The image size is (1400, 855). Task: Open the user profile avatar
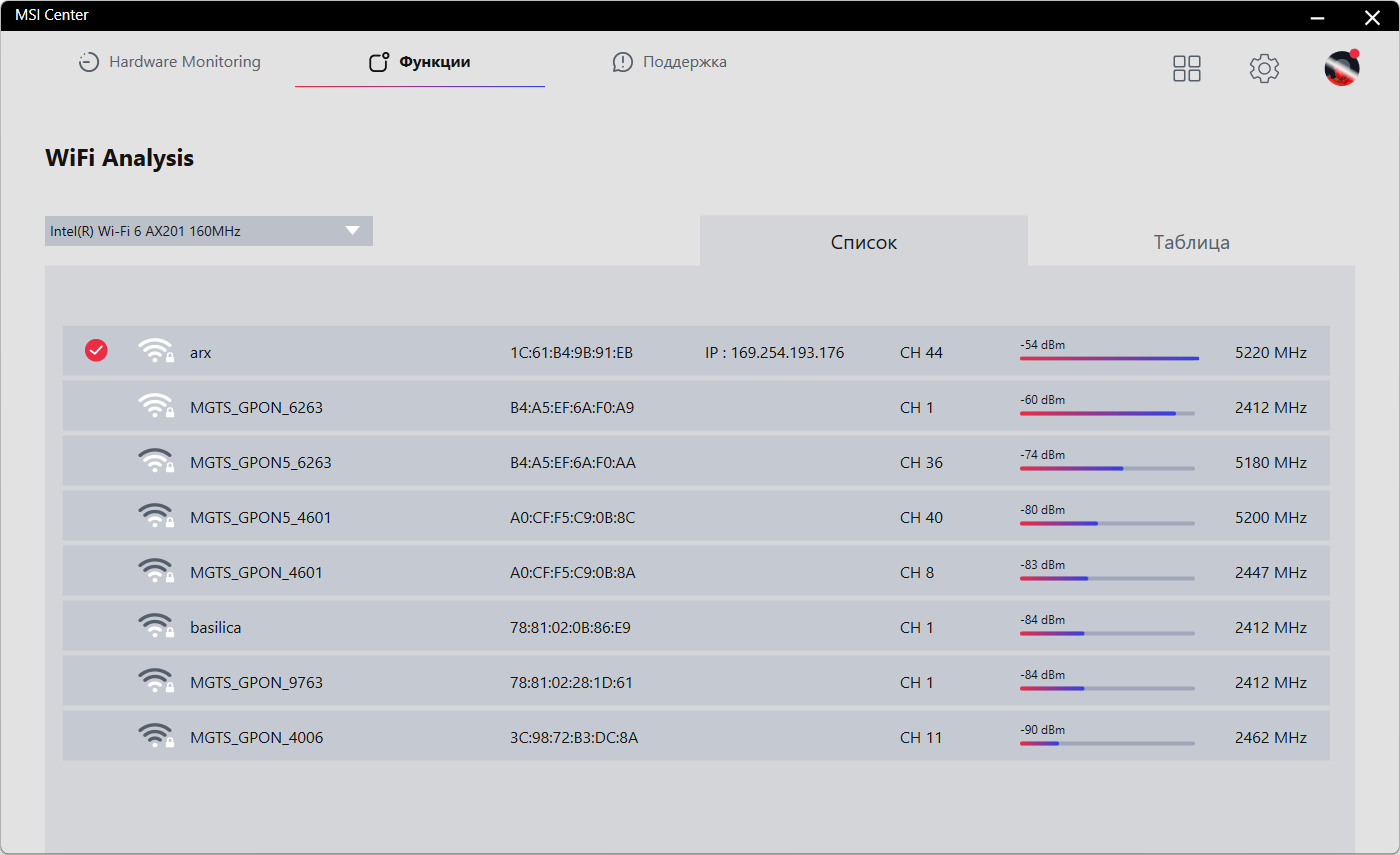[1342, 68]
